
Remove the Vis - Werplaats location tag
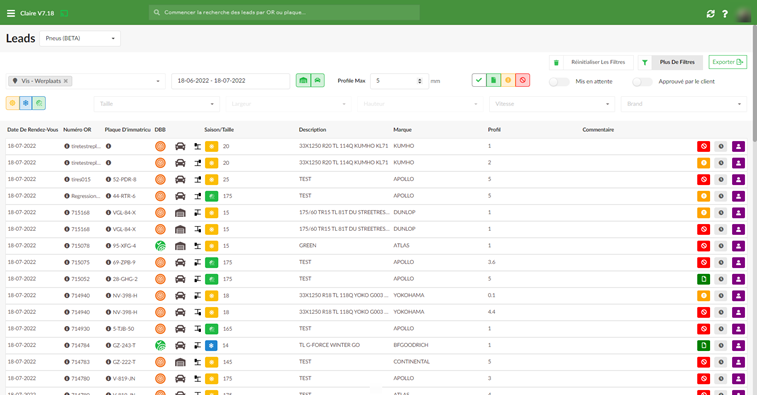tap(66, 81)
